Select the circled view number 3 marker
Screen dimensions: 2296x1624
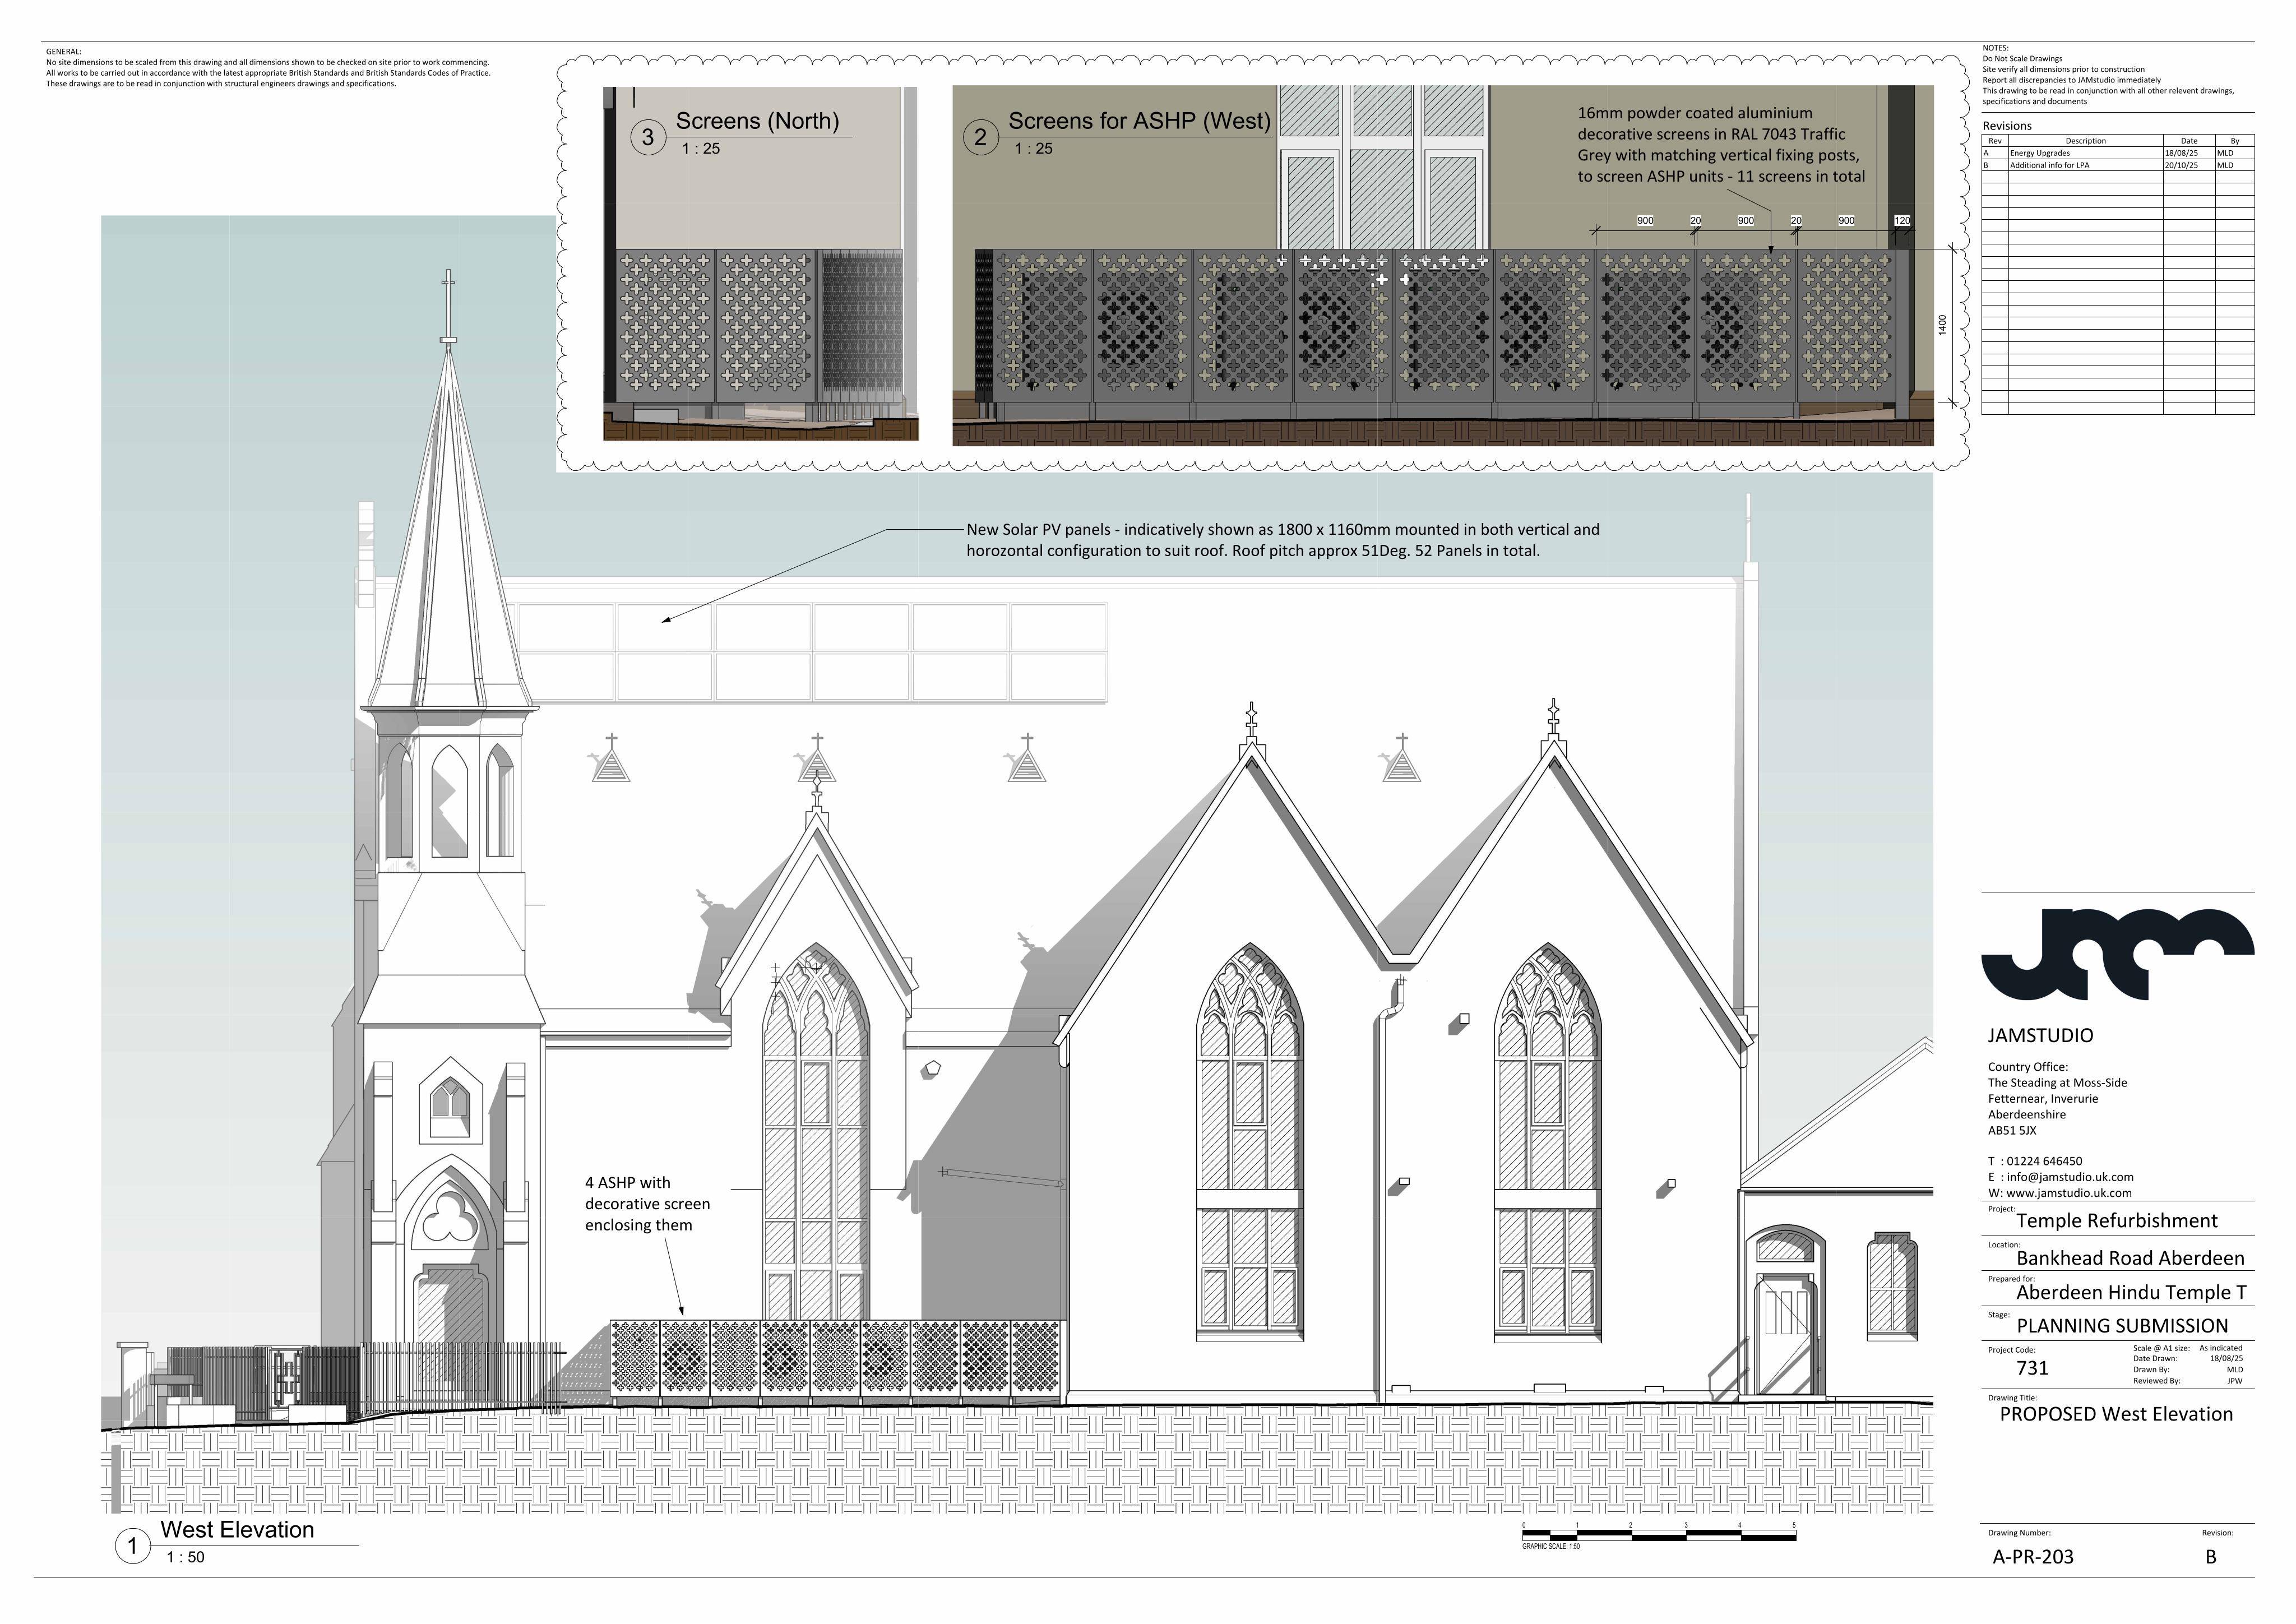pyautogui.click(x=648, y=137)
